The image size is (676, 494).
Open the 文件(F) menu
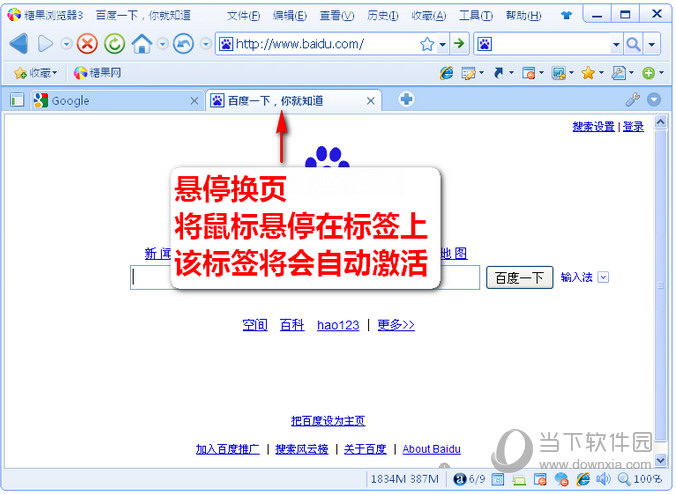(244, 16)
